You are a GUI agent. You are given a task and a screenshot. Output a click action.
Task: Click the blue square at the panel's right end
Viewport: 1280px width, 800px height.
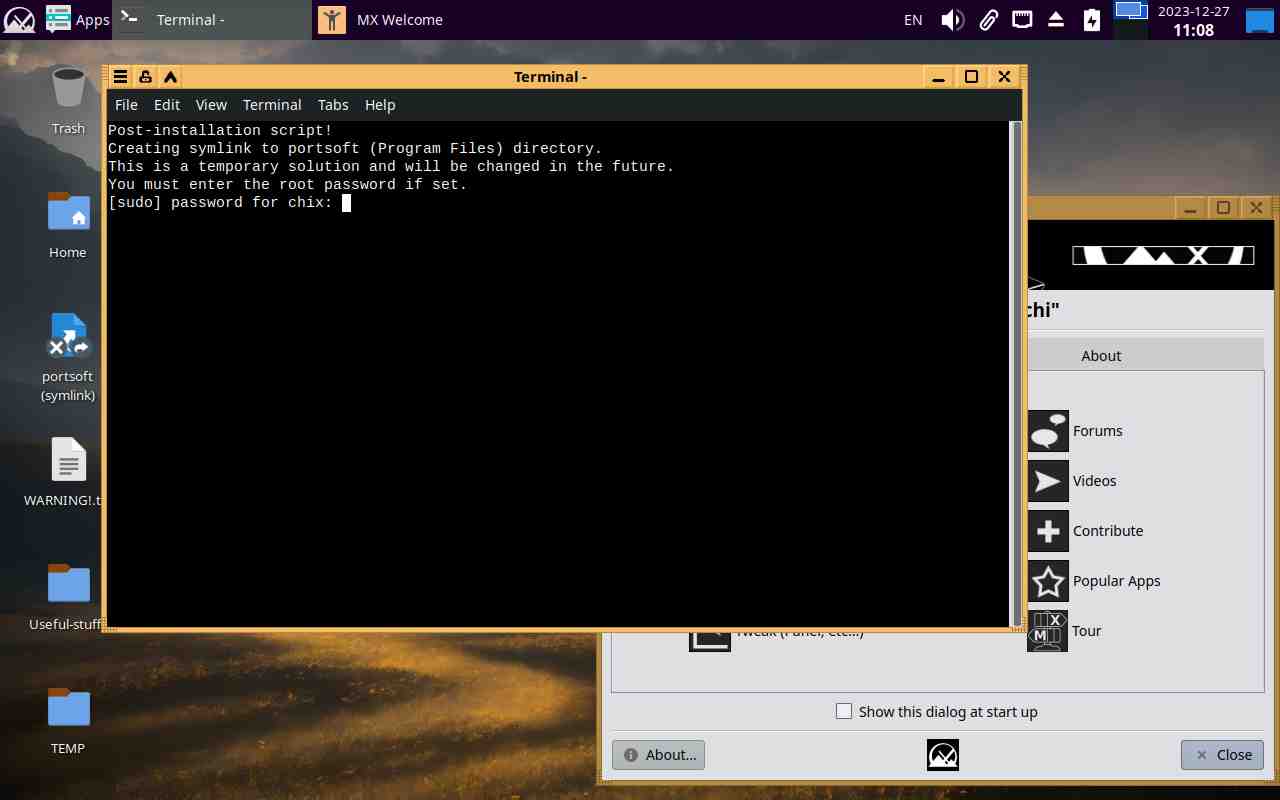[1260, 19]
